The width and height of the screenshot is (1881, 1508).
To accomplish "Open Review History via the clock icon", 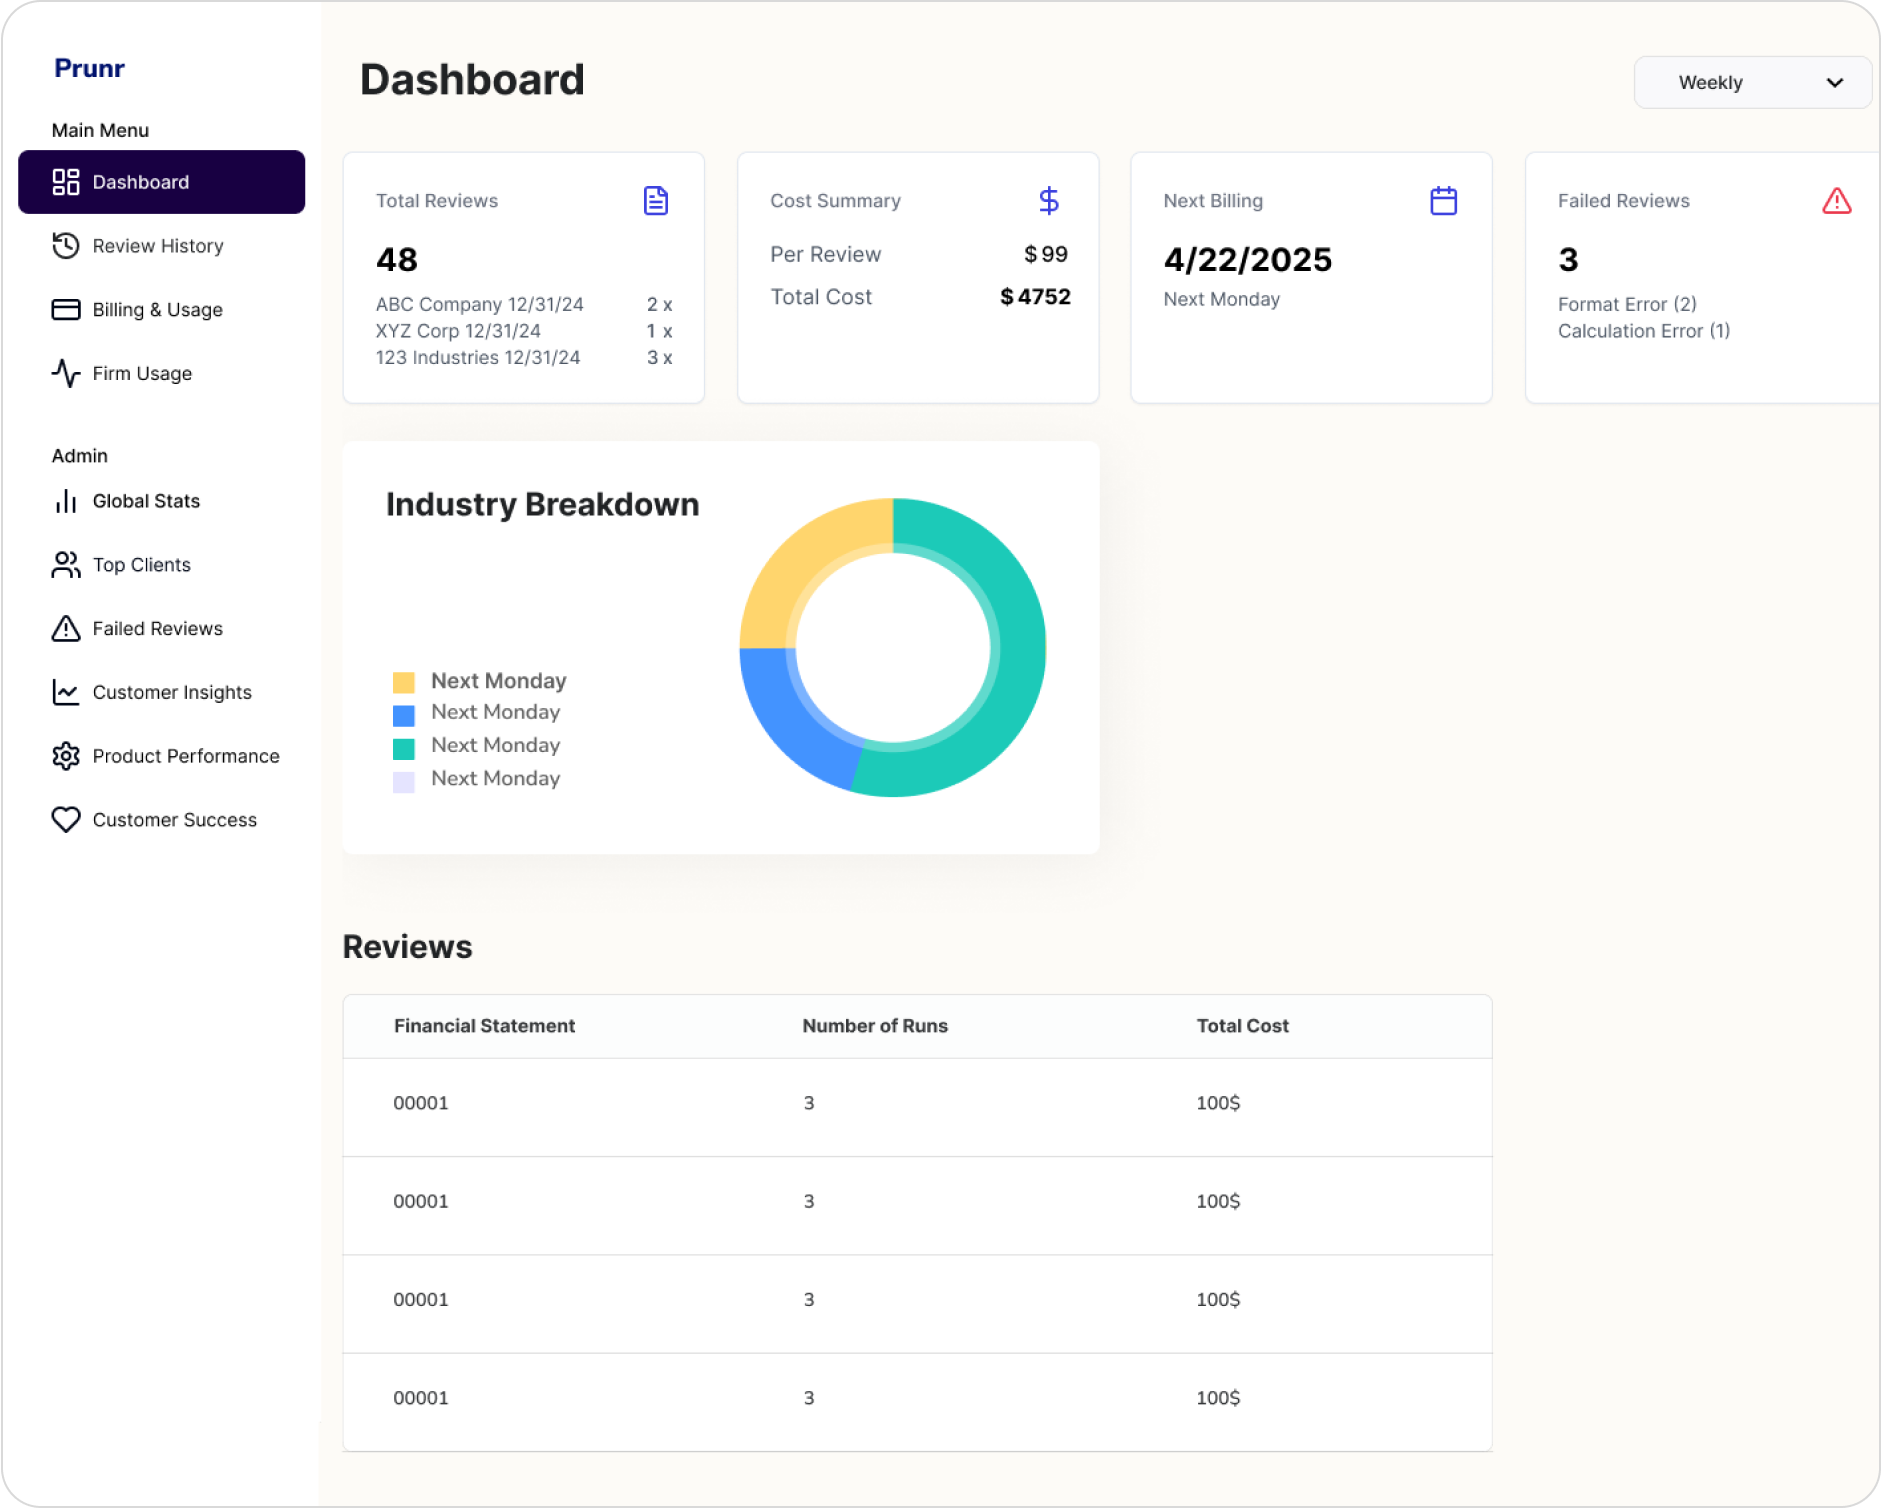I will click(x=64, y=246).
